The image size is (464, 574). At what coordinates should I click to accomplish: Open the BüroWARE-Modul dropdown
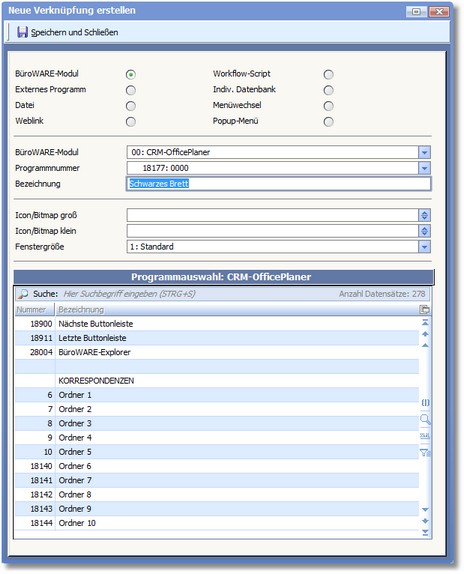(424, 152)
